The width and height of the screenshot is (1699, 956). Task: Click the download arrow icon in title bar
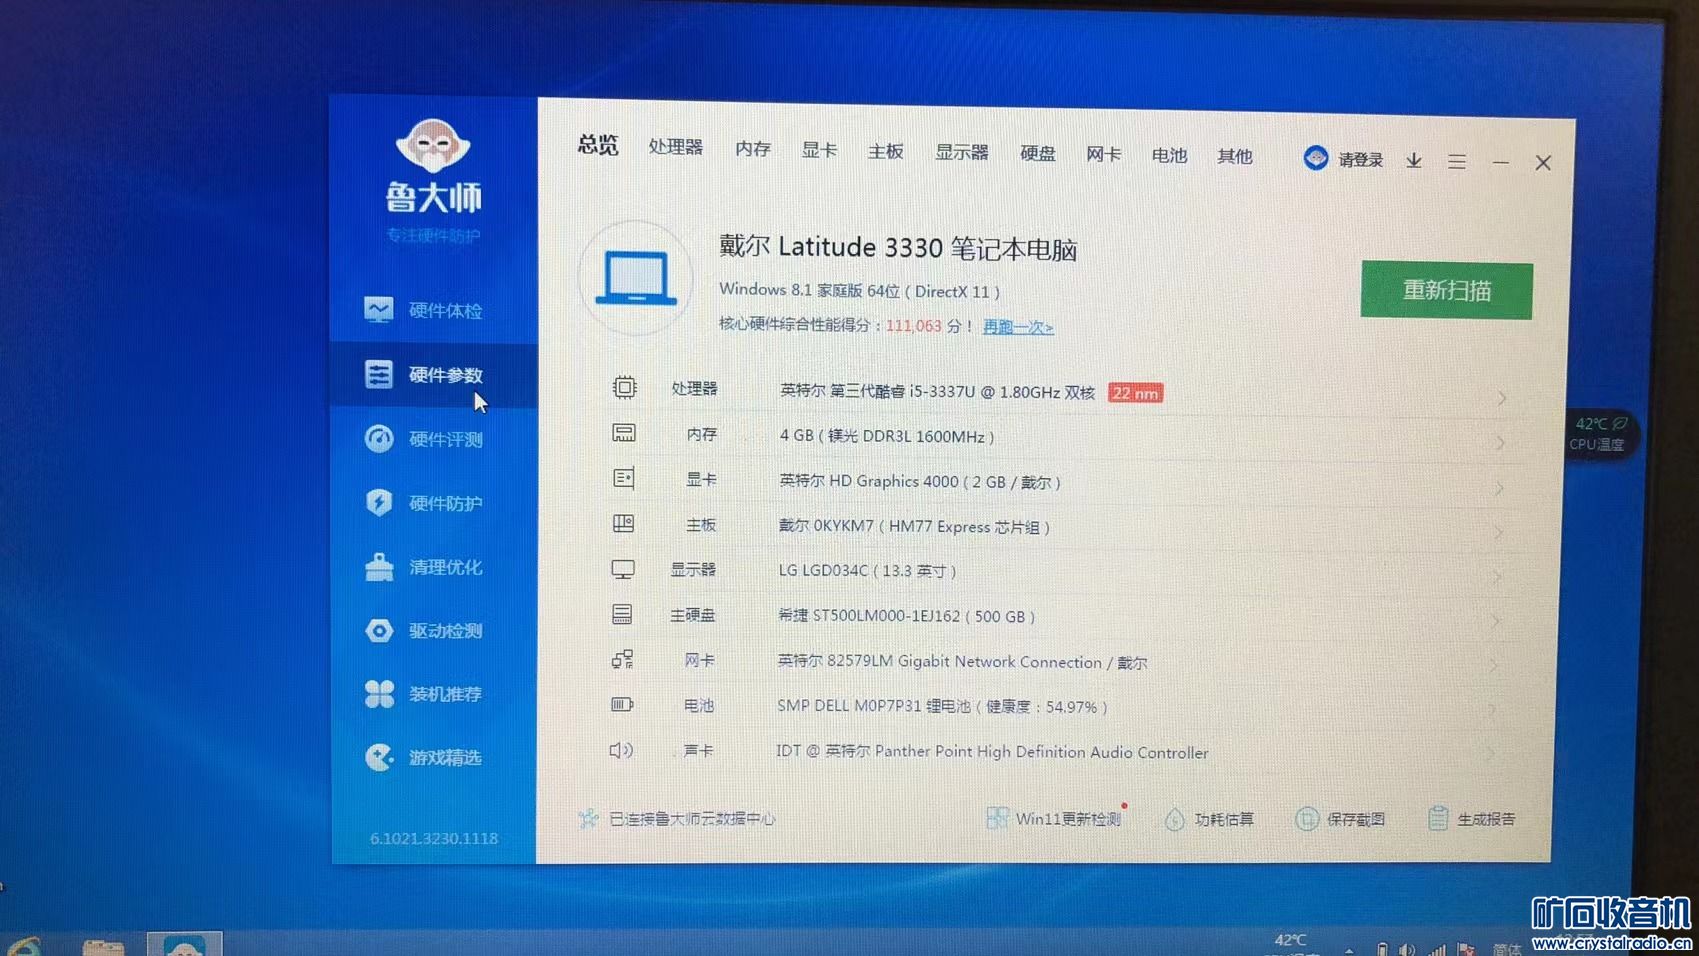coord(1414,160)
